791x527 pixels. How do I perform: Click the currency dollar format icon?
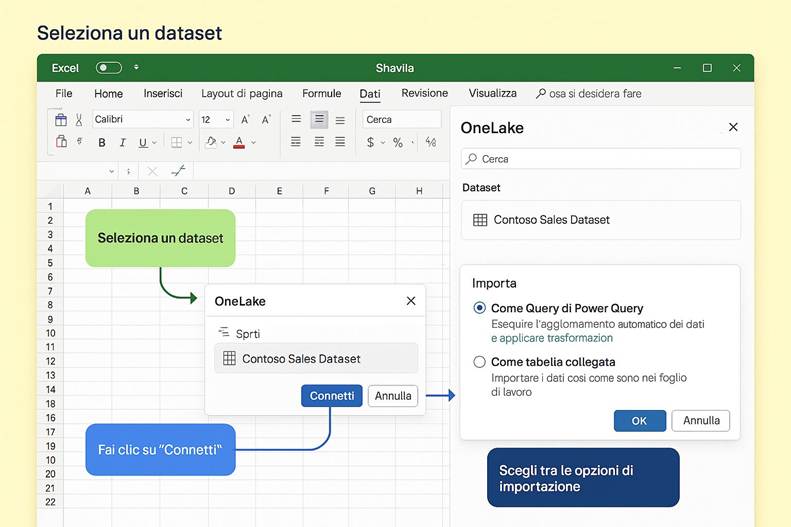point(371,143)
